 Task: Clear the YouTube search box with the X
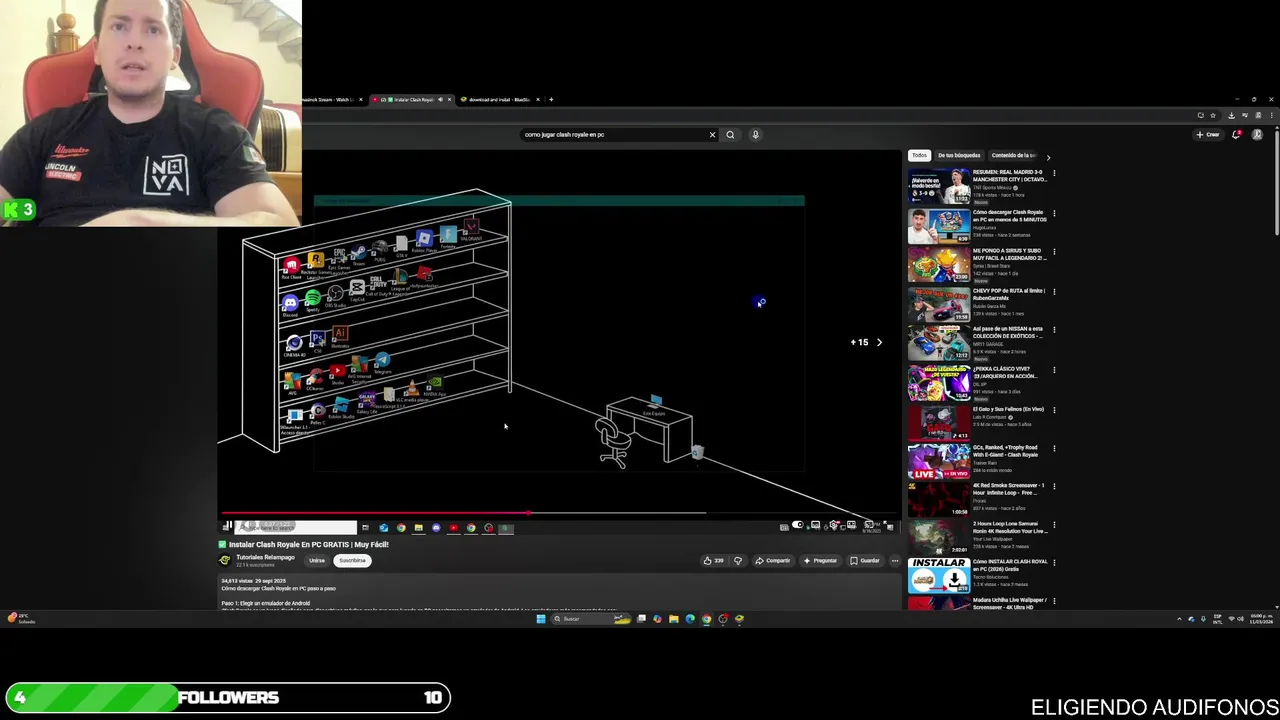tap(712, 134)
